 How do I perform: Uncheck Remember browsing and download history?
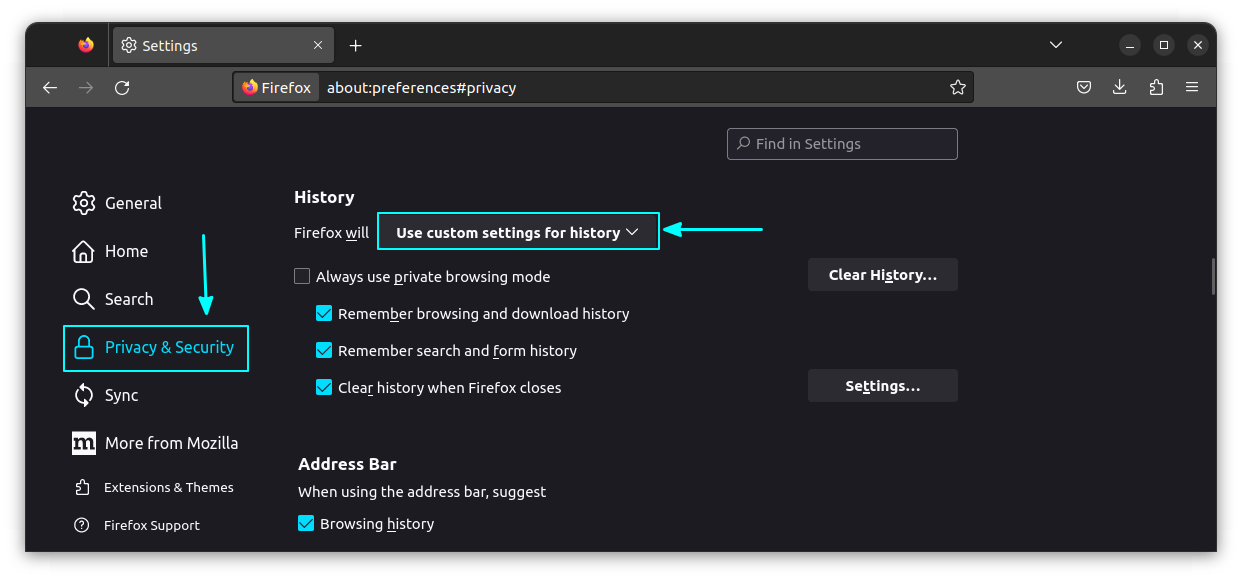[x=324, y=313]
